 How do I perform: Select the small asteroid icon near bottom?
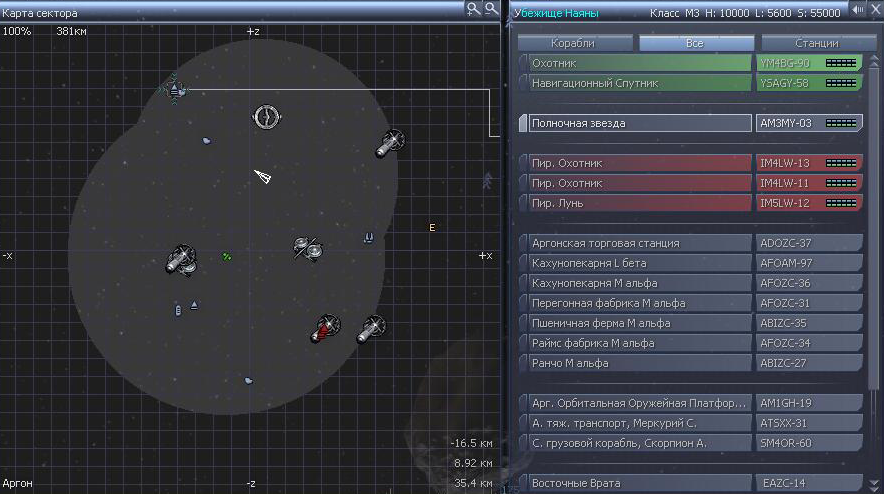pyautogui.click(x=248, y=381)
